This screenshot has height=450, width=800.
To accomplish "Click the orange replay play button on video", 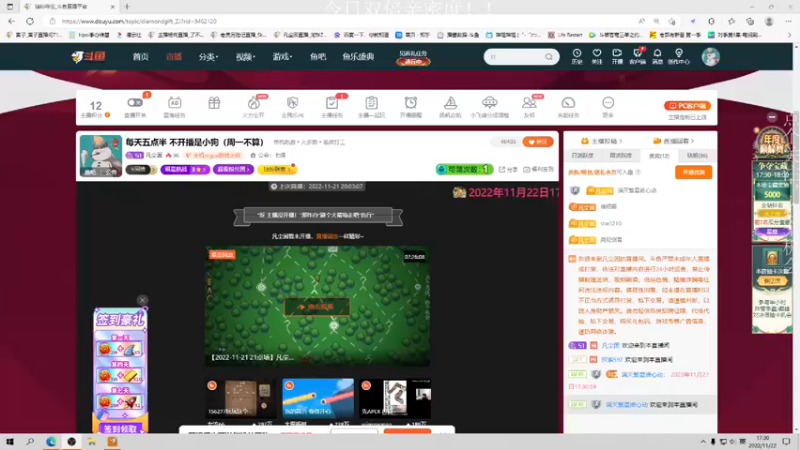I will click(317, 307).
